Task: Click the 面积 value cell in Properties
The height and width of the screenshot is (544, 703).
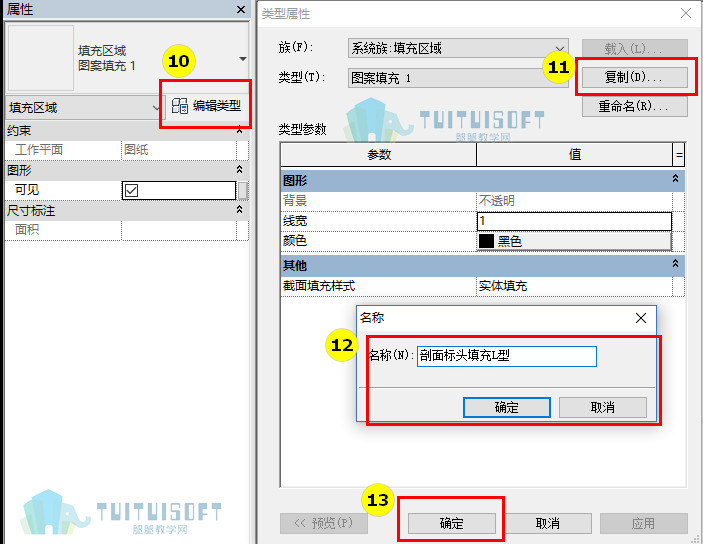Action: [179, 230]
